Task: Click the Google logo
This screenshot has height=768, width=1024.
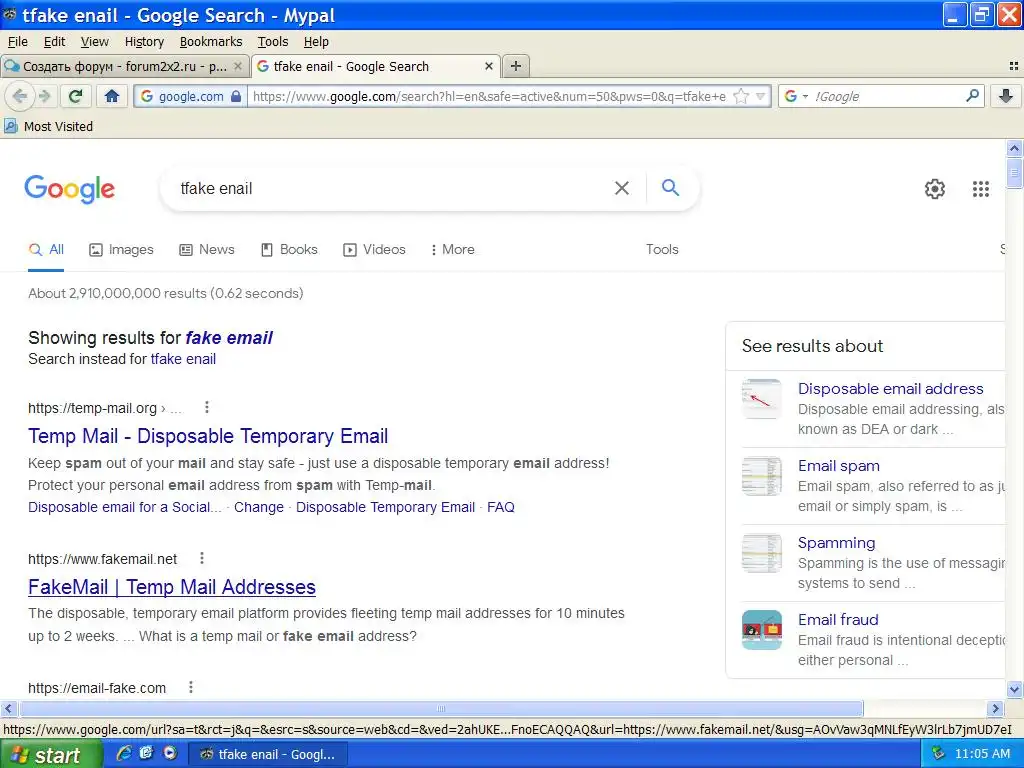Action: click(70, 189)
